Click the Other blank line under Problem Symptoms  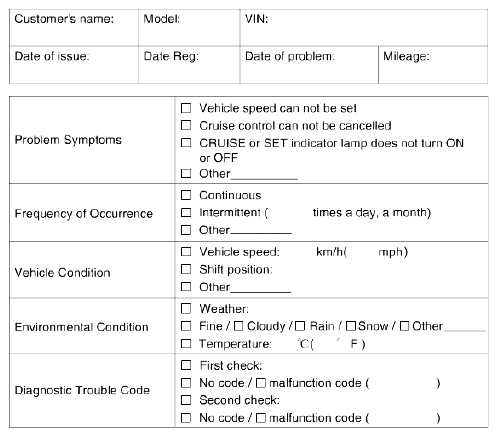tap(264, 175)
